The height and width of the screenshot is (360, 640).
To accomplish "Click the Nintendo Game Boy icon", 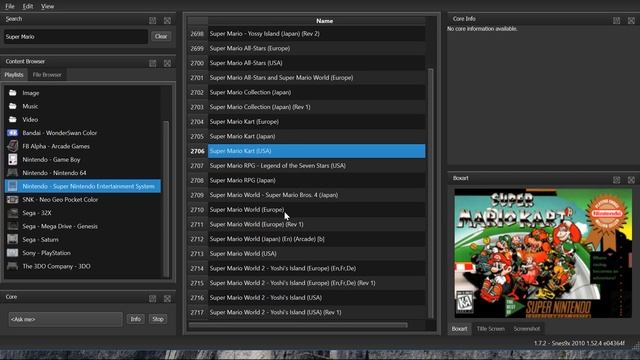I will [x=13, y=159].
